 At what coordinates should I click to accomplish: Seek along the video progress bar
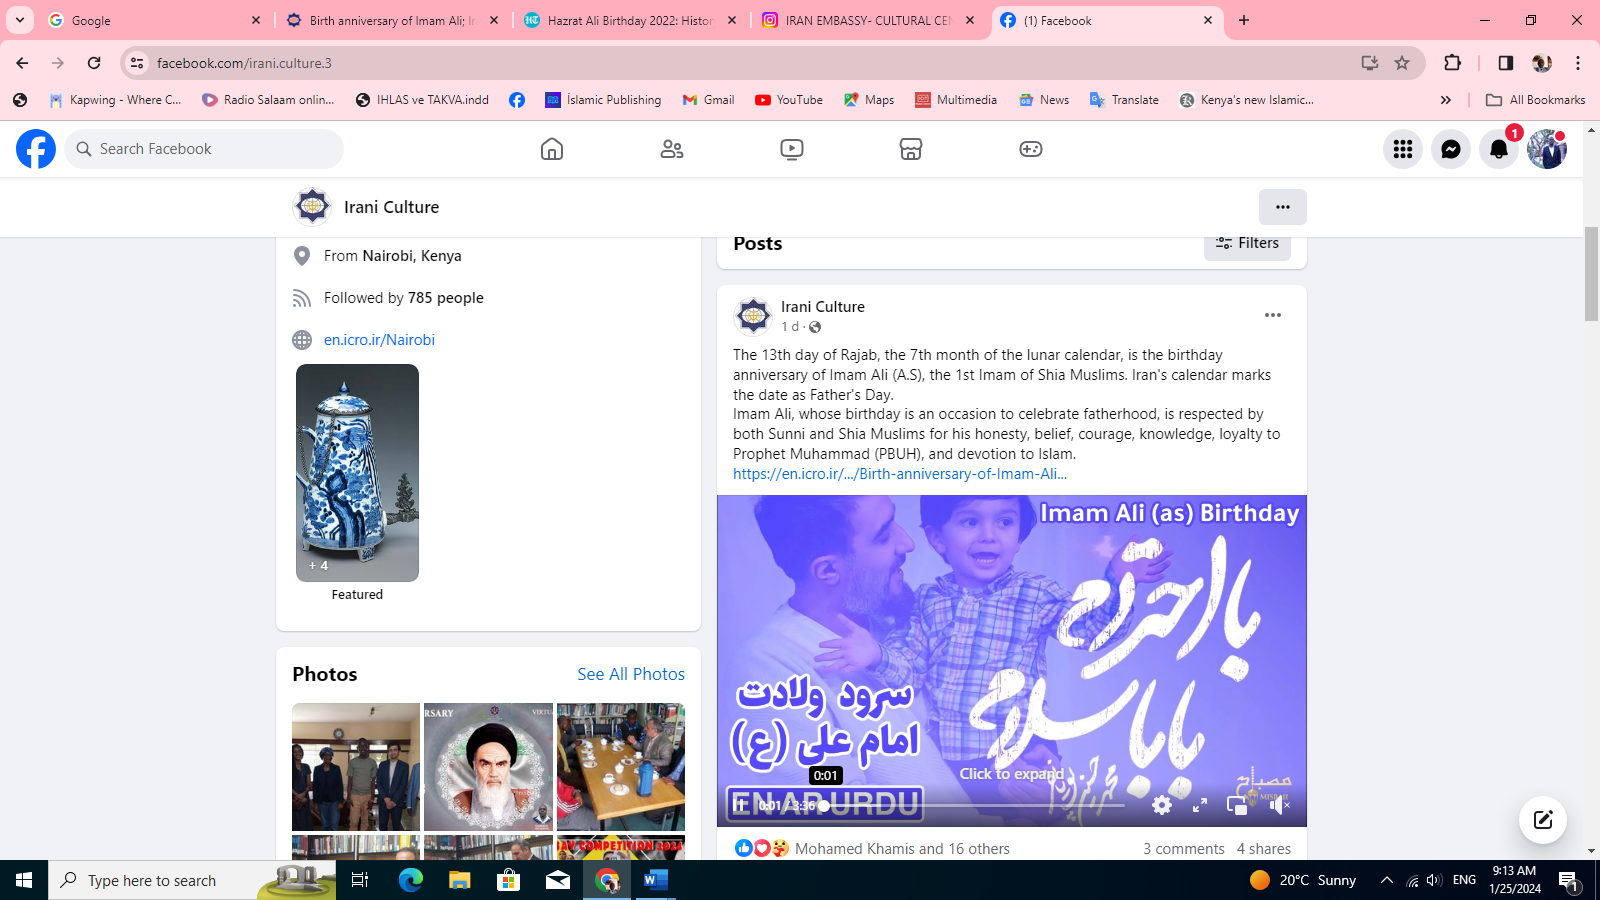click(974, 805)
